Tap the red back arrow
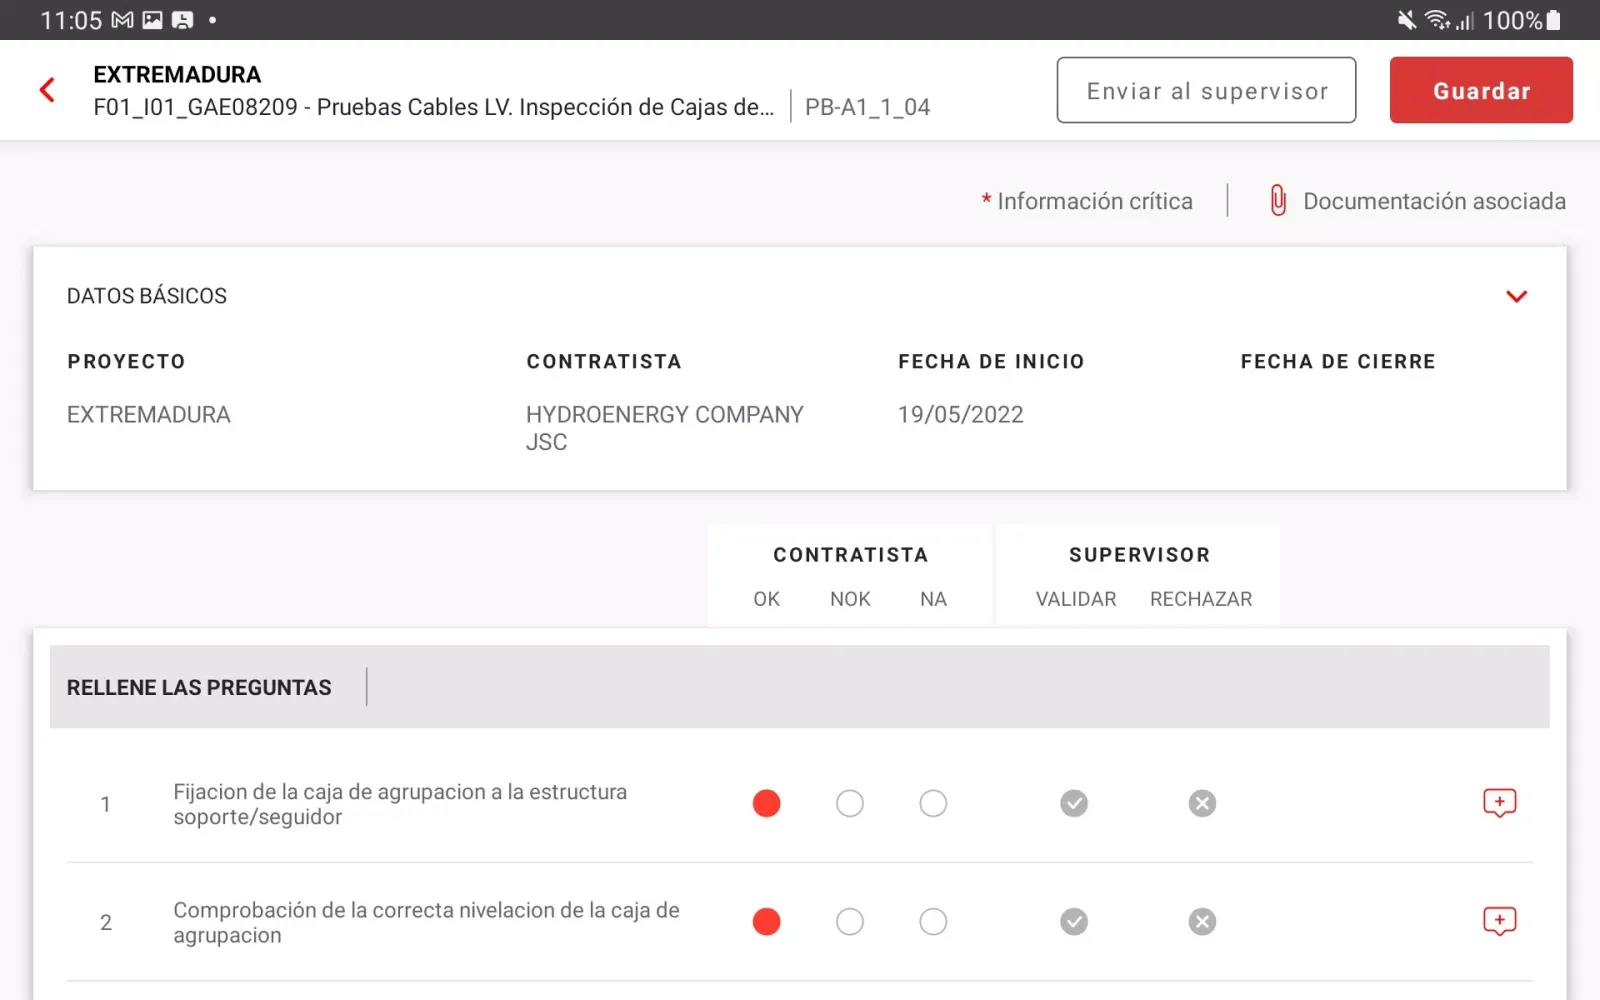Image resolution: width=1600 pixels, height=1000 pixels. pyautogui.click(x=47, y=90)
